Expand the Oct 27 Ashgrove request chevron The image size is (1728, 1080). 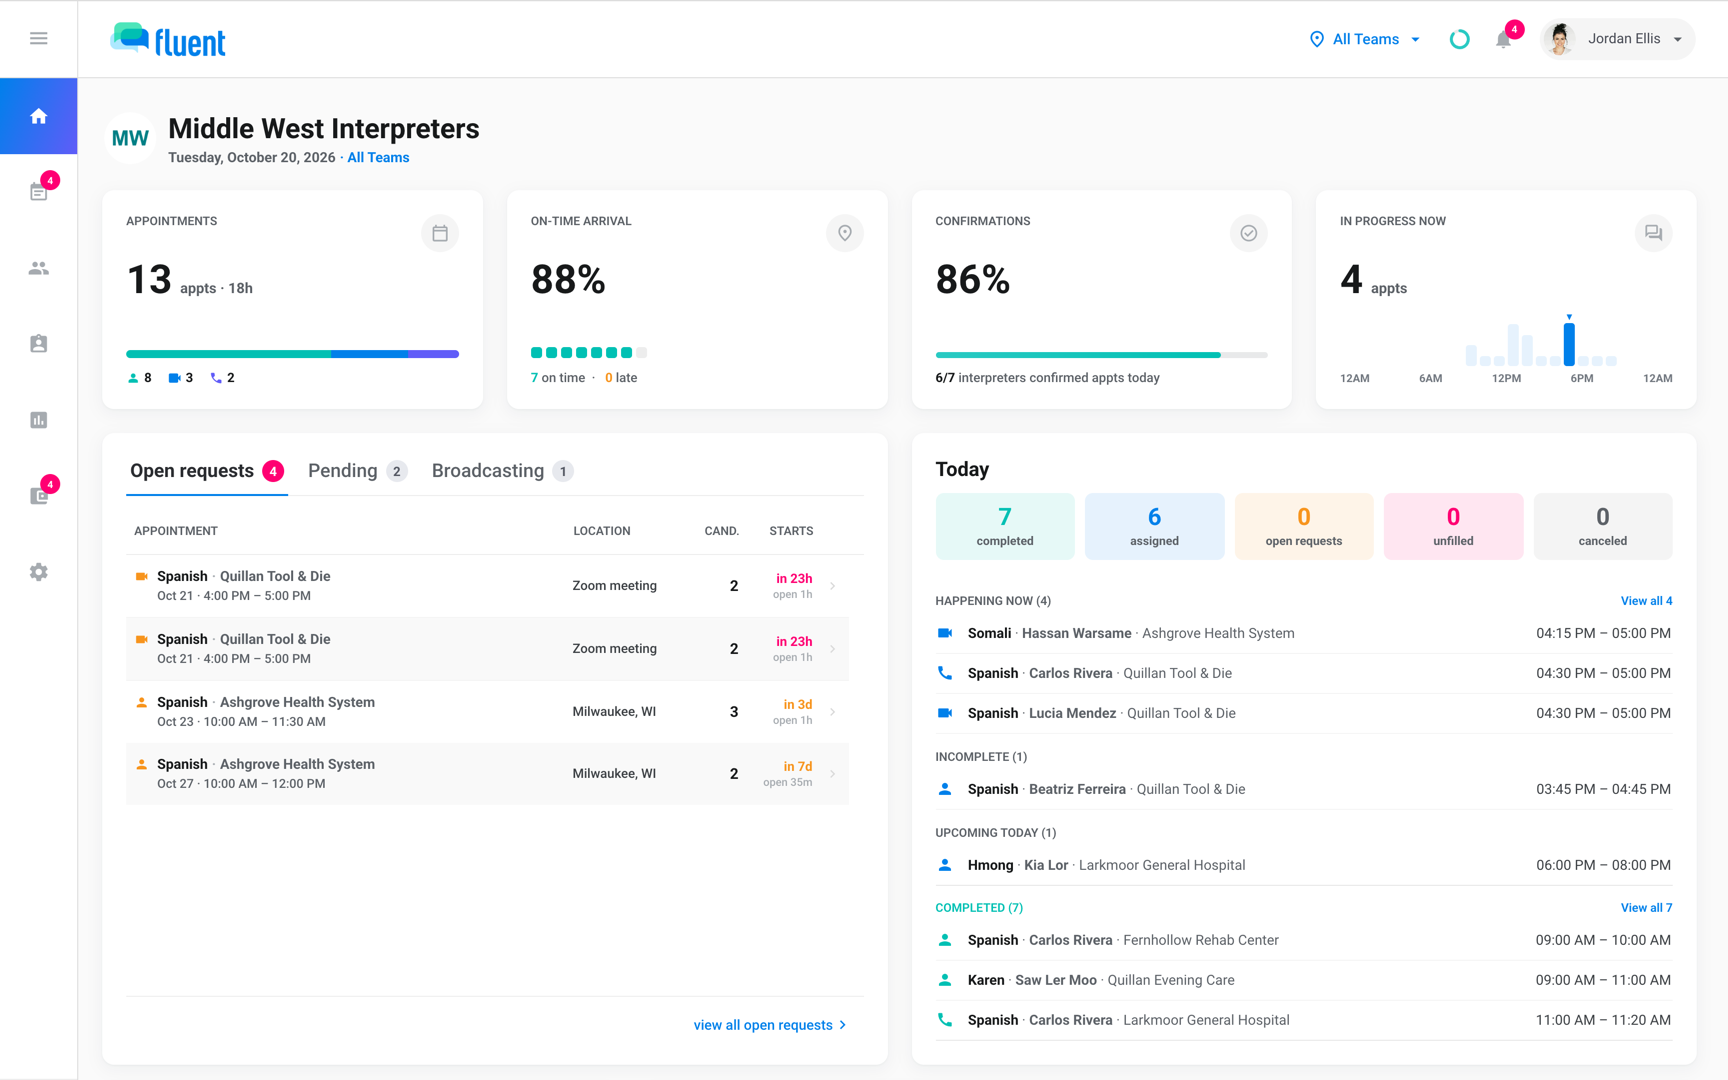tap(833, 774)
